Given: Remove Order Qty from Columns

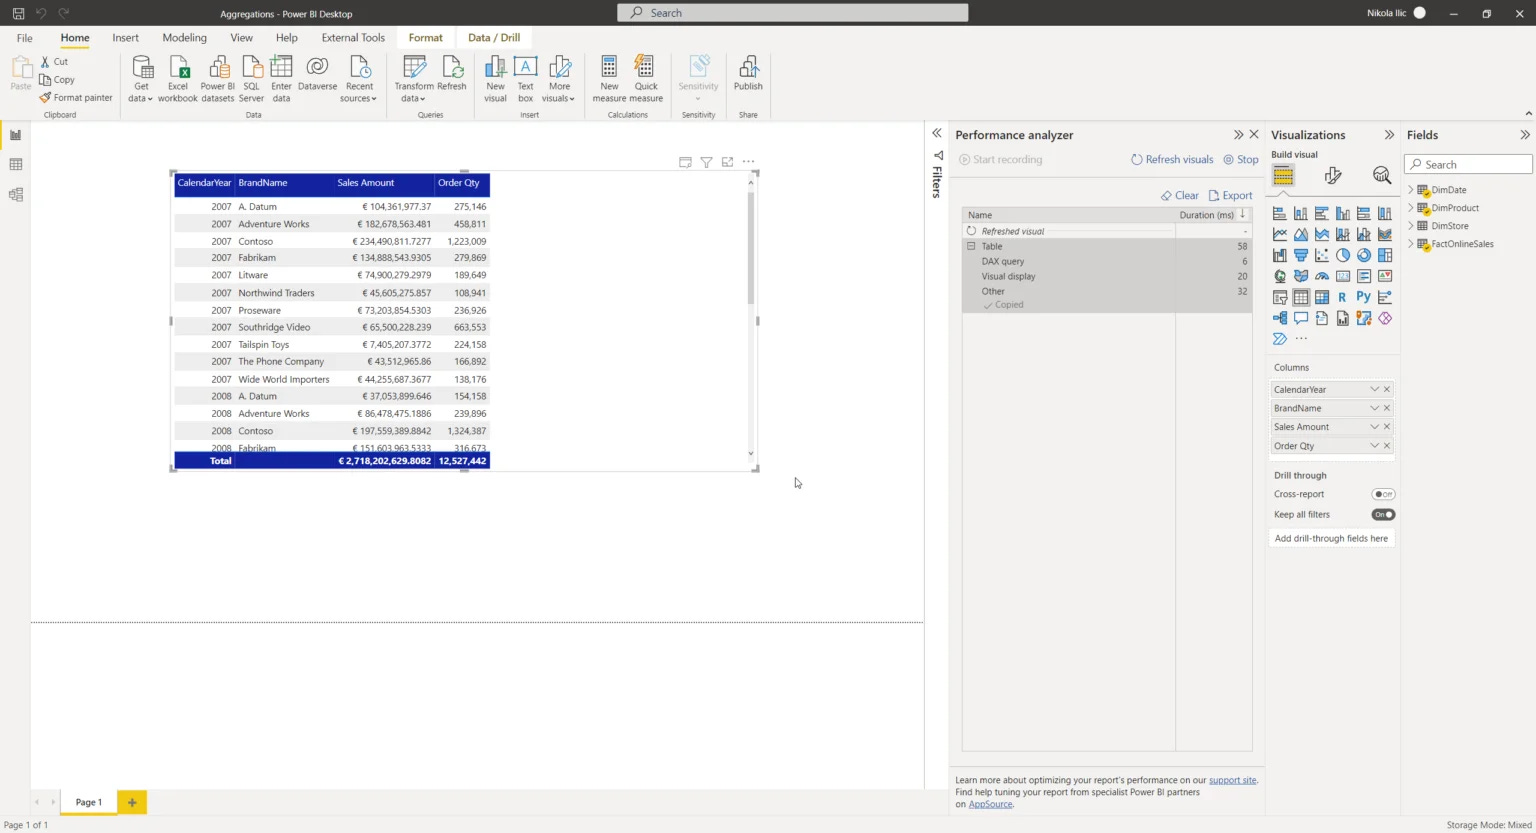Looking at the screenshot, I should [1387, 446].
